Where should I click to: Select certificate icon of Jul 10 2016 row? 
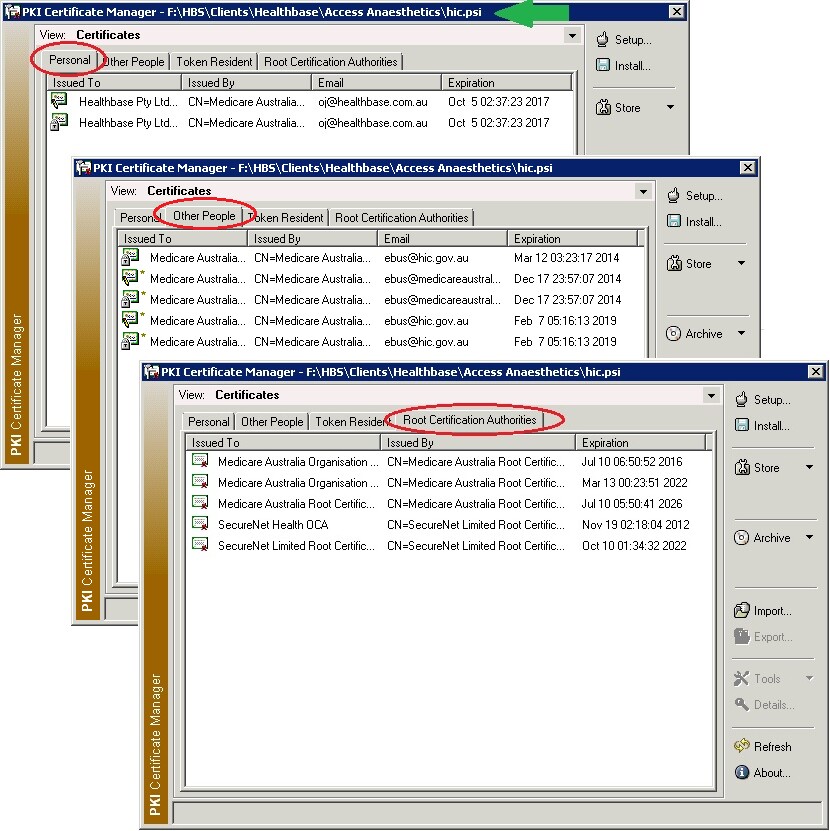200,461
